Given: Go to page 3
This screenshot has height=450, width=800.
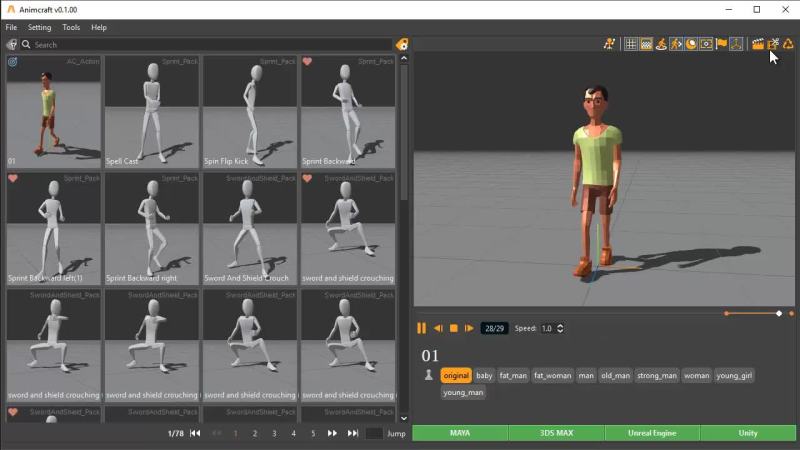Looking at the screenshot, I should [x=274, y=433].
